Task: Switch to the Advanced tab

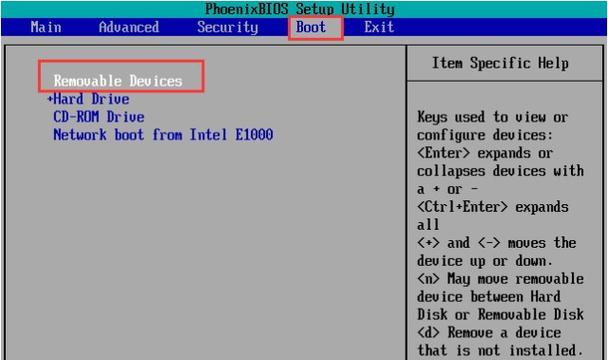Action: click(x=129, y=27)
